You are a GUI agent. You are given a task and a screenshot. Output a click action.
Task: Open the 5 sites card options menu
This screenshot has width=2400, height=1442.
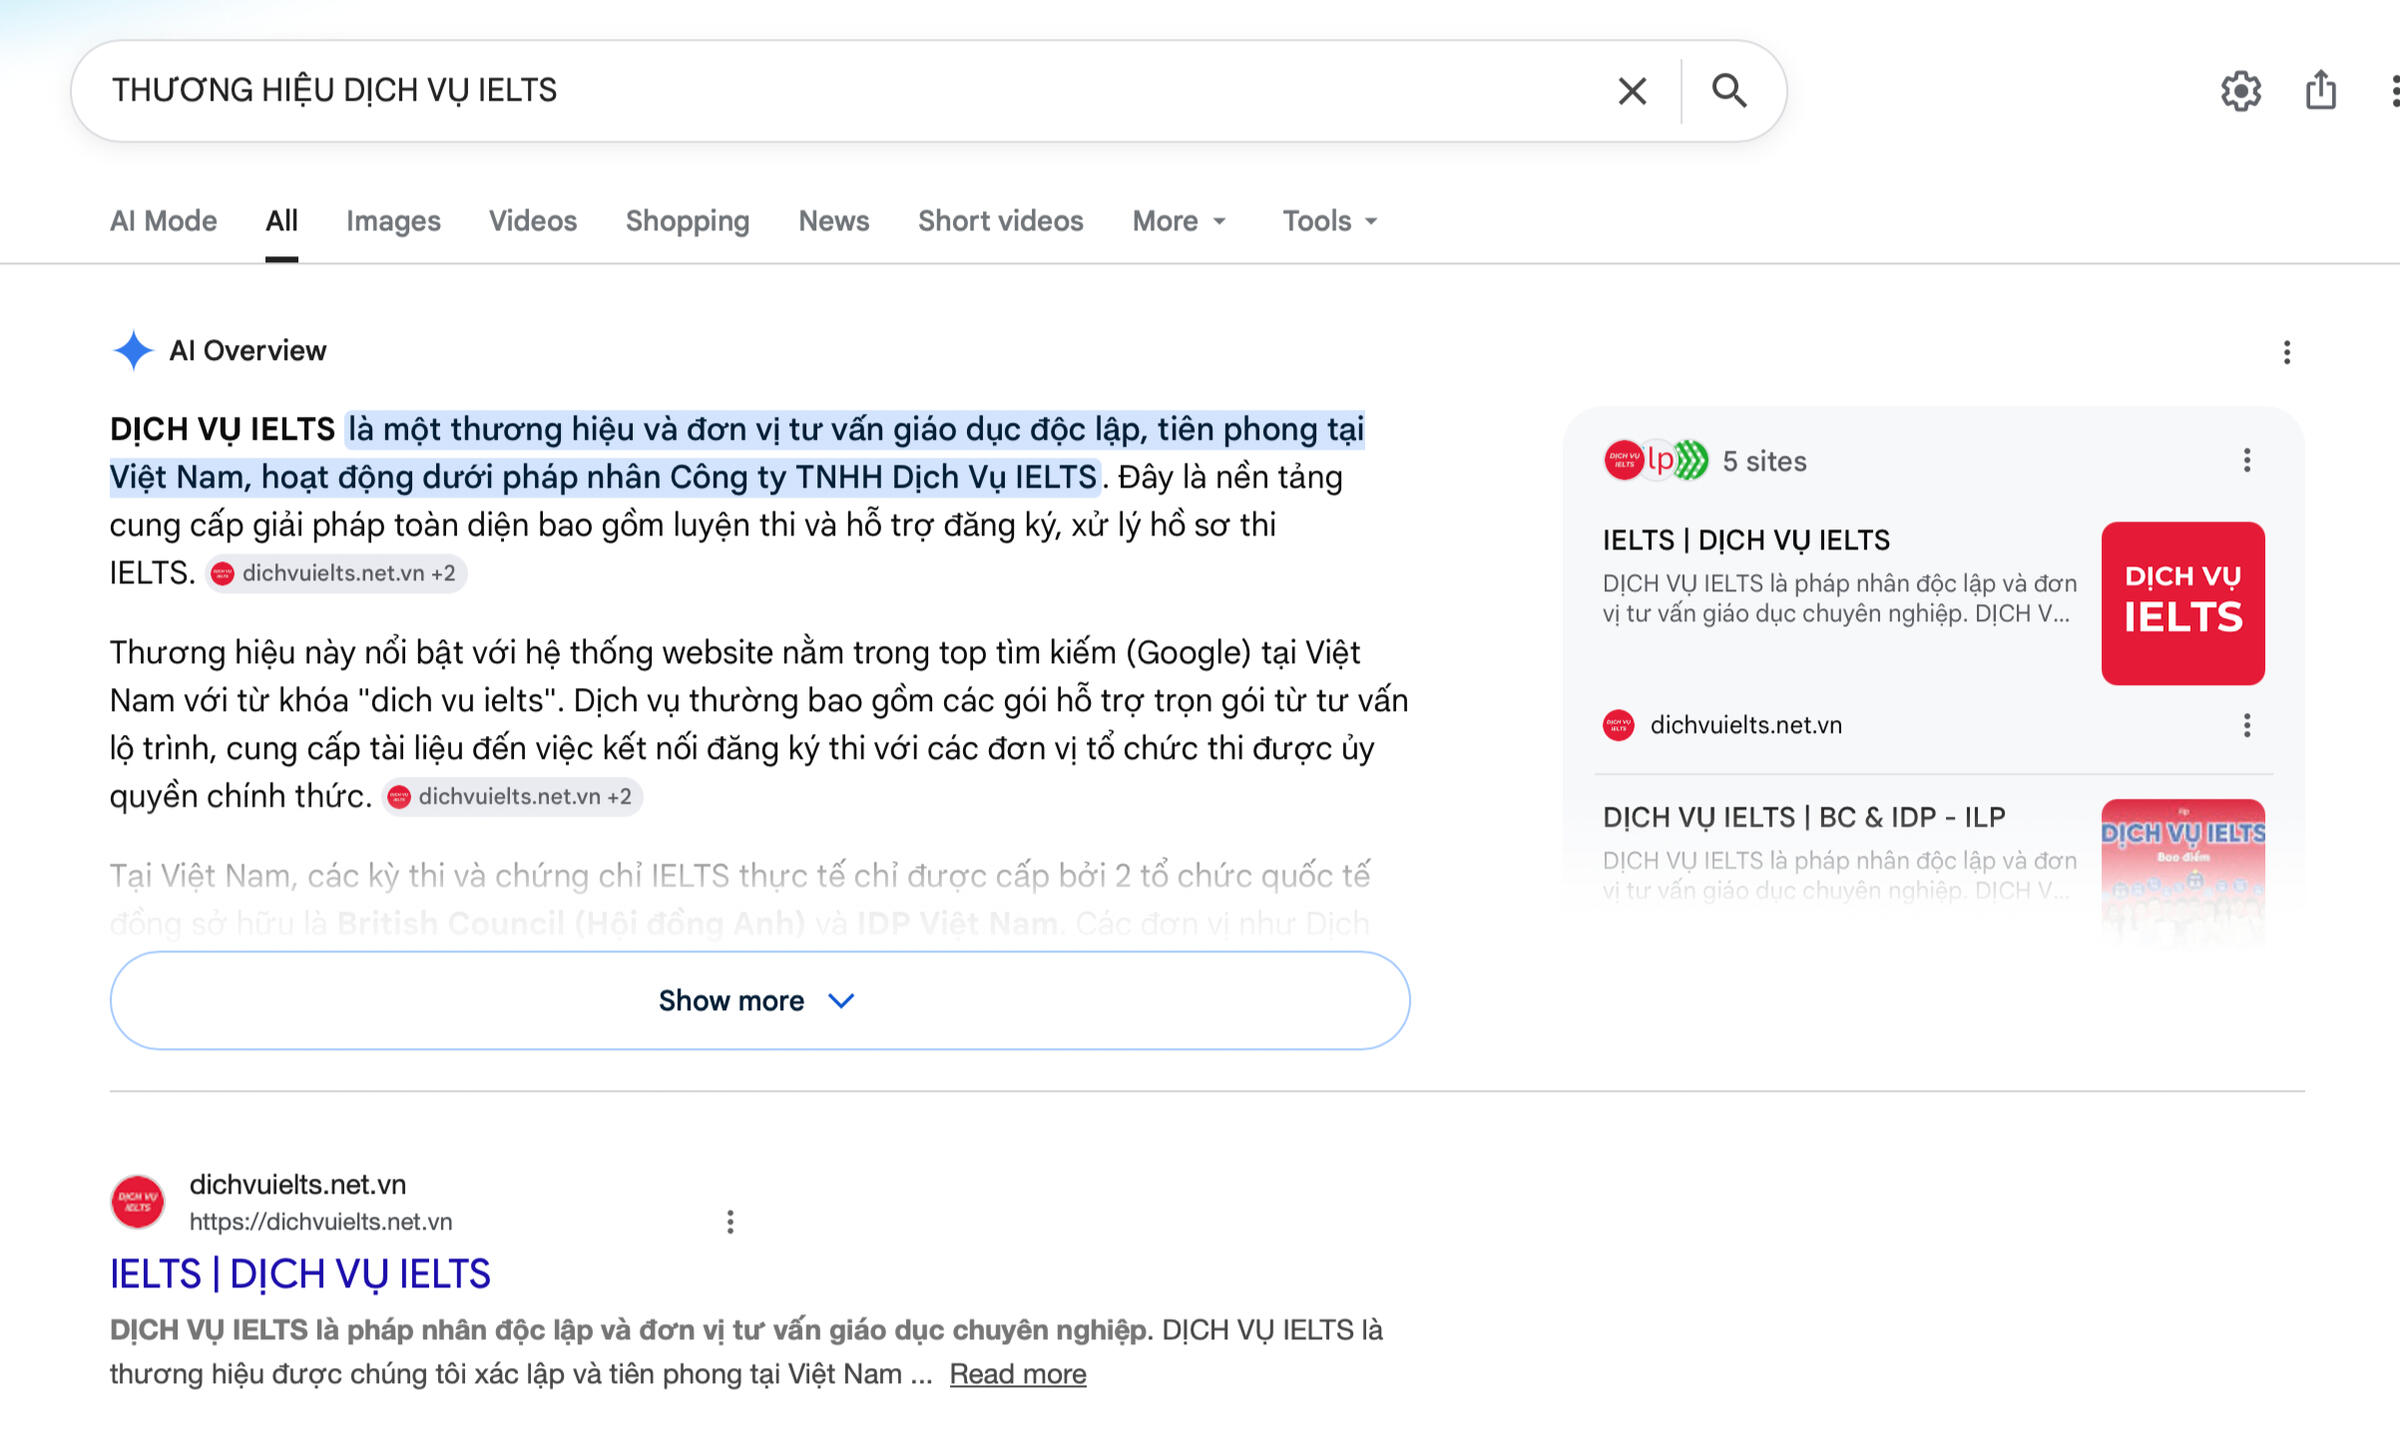point(2247,460)
